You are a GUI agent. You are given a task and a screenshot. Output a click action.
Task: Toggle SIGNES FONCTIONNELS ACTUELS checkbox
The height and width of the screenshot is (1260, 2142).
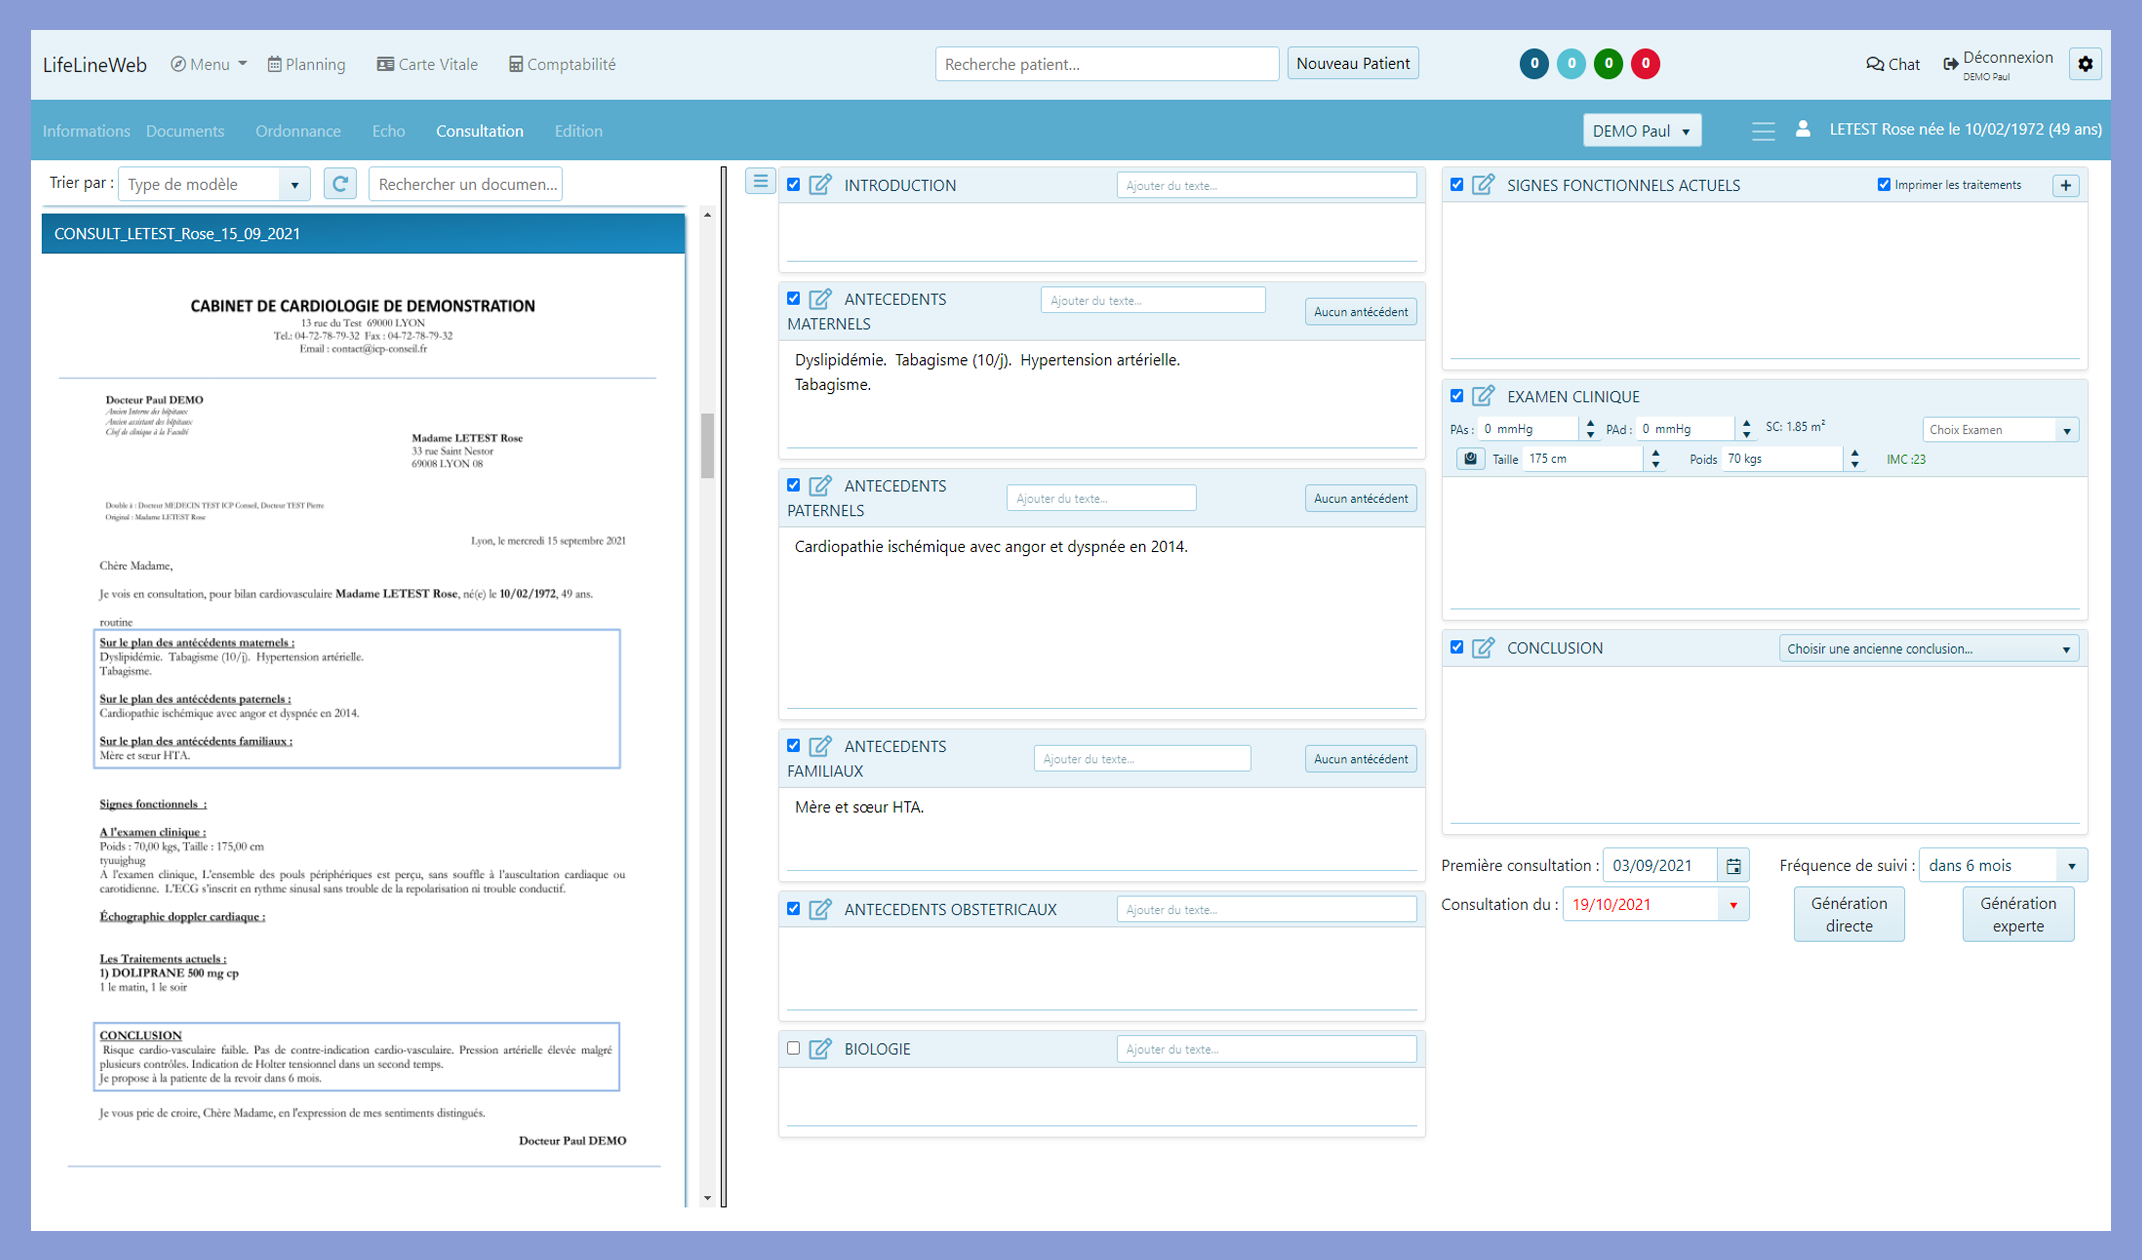click(x=1457, y=185)
